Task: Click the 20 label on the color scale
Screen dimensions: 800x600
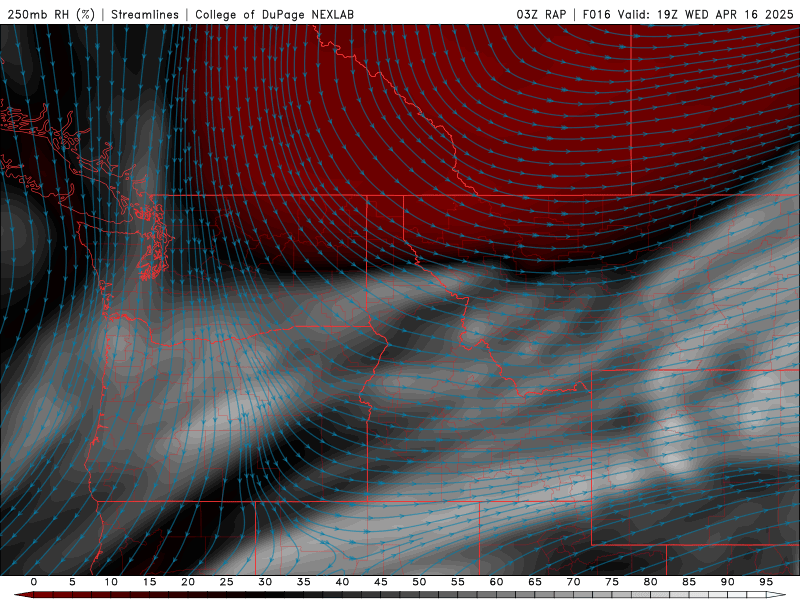Action: [x=188, y=582]
